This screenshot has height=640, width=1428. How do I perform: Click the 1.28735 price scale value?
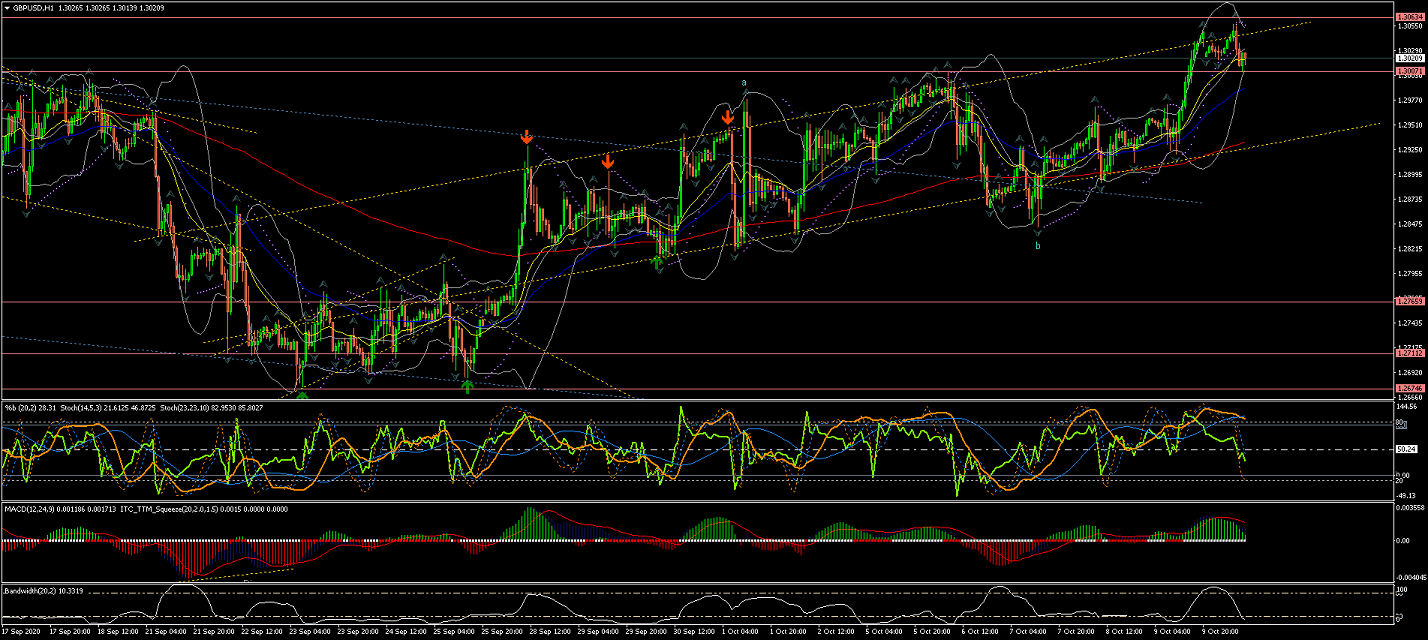tap(1409, 199)
